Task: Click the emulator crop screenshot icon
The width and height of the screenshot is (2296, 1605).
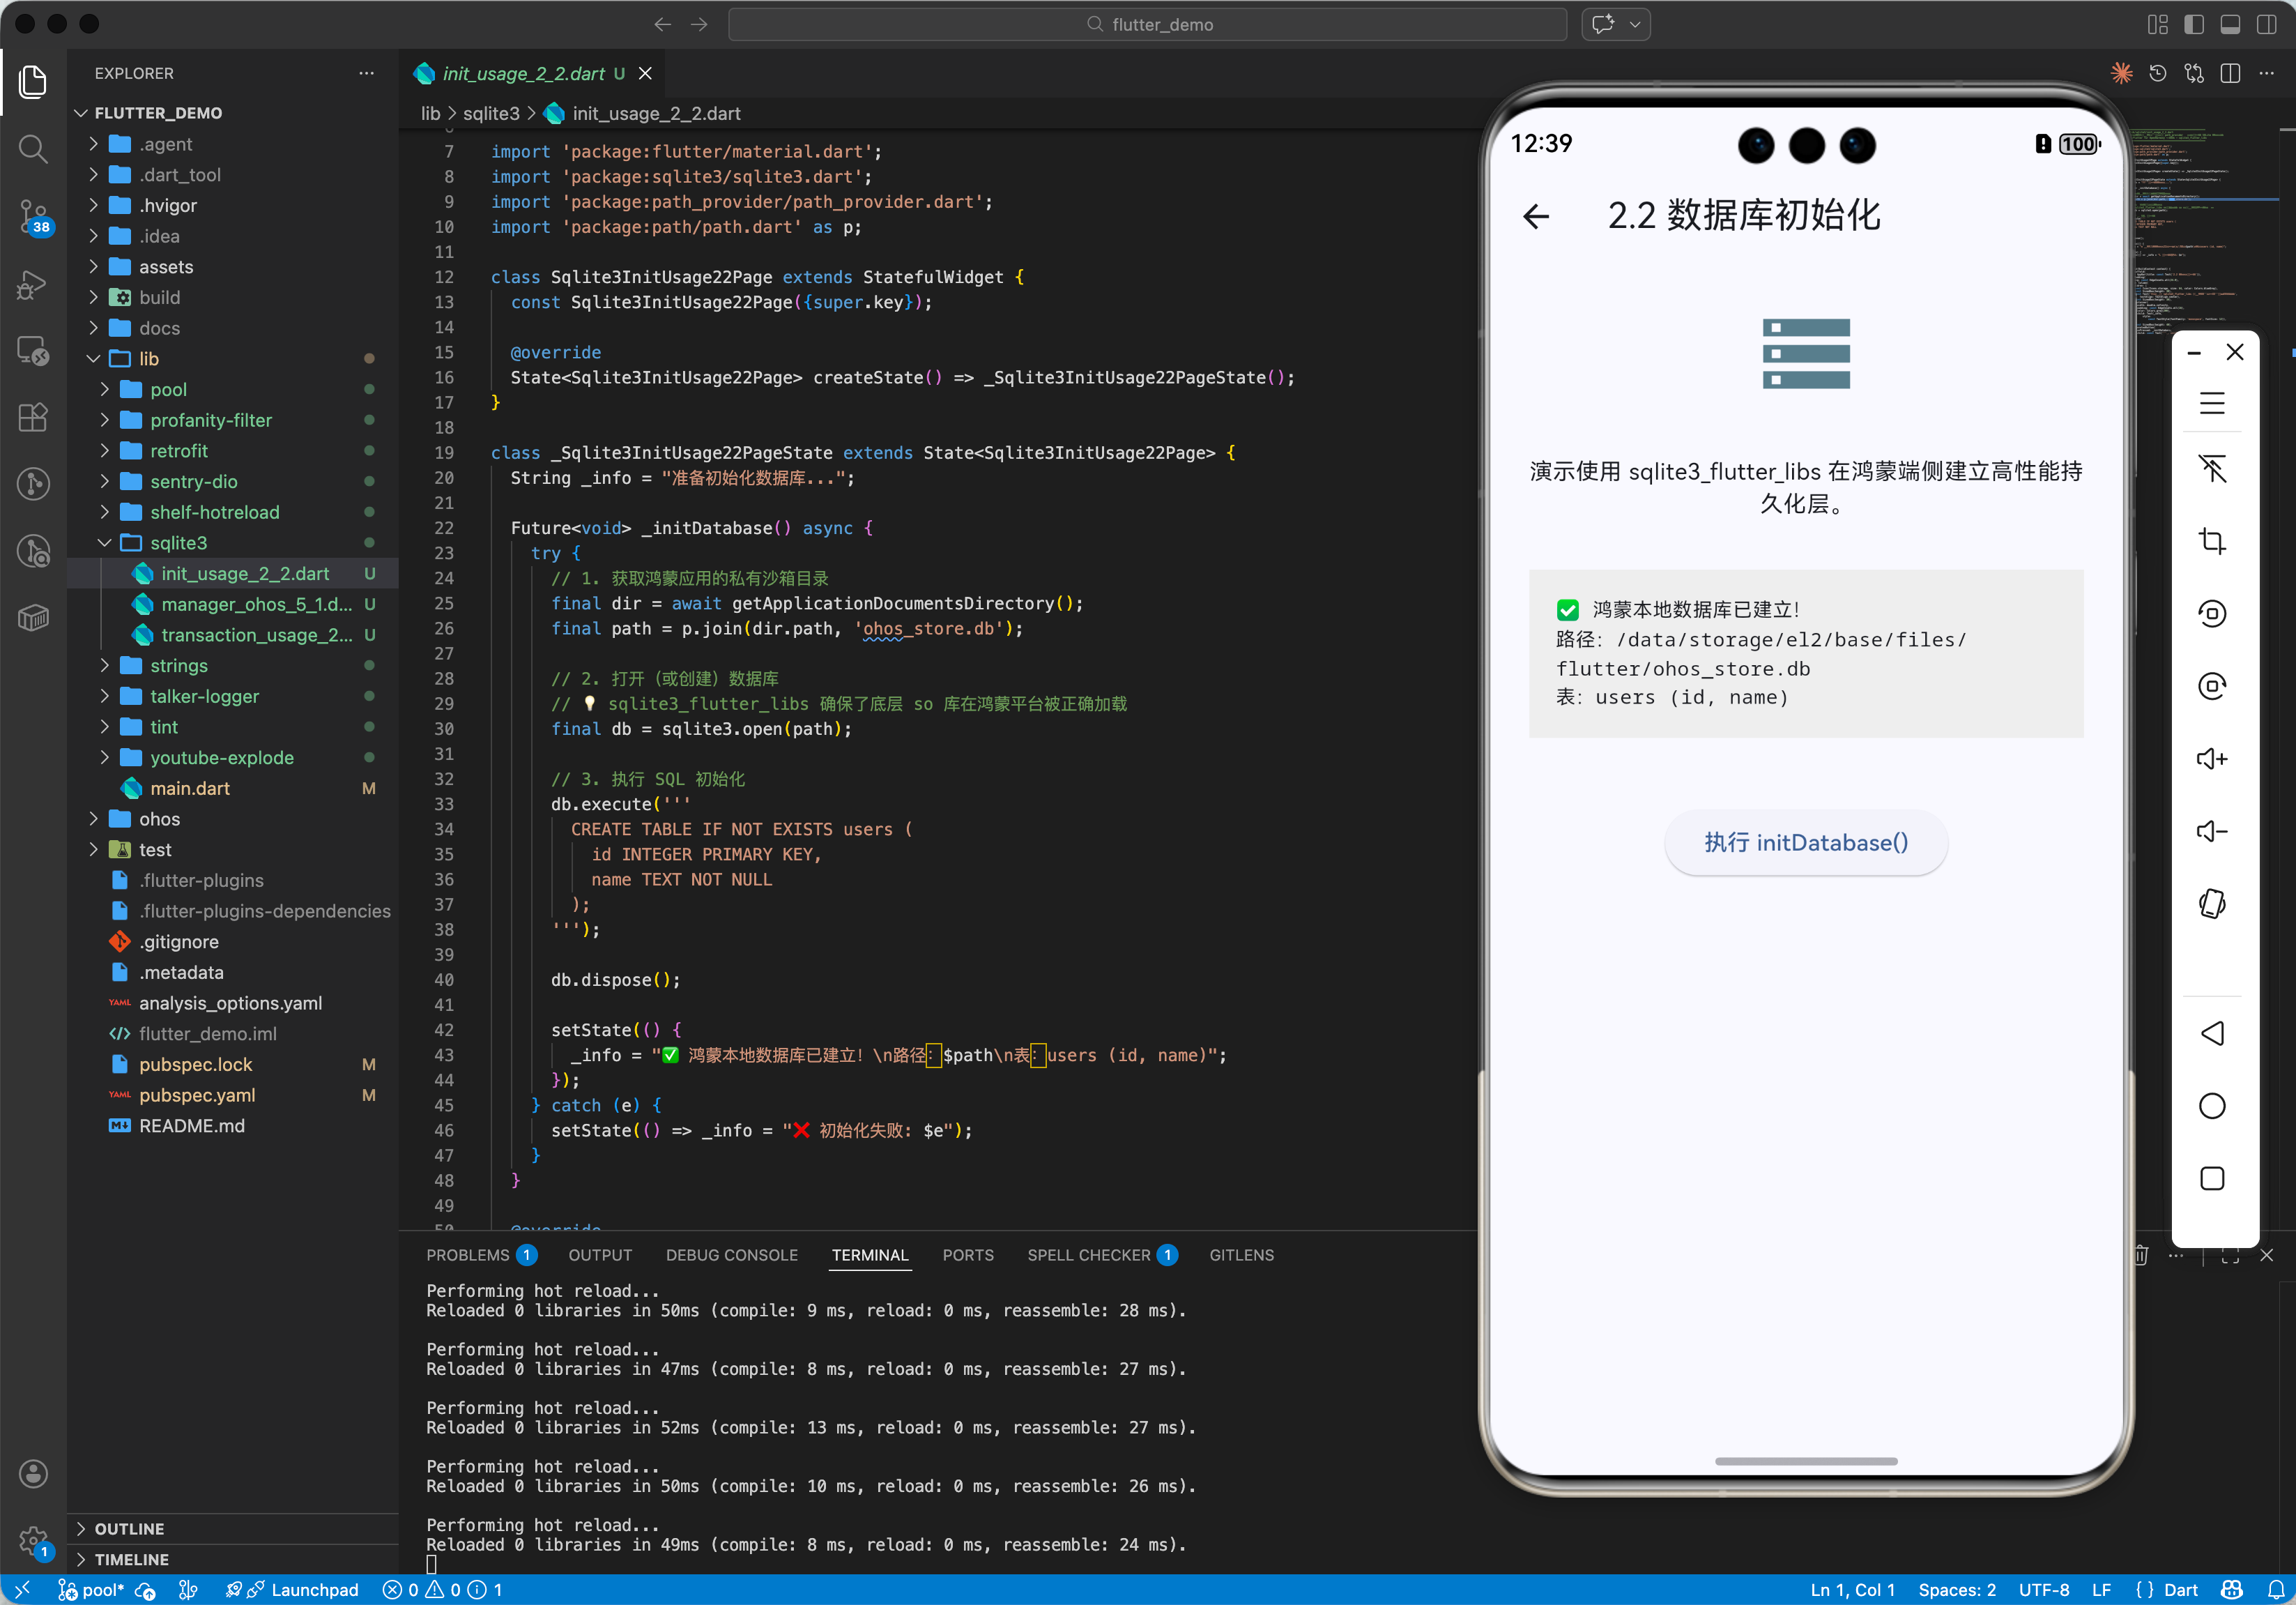Action: [x=2211, y=541]
